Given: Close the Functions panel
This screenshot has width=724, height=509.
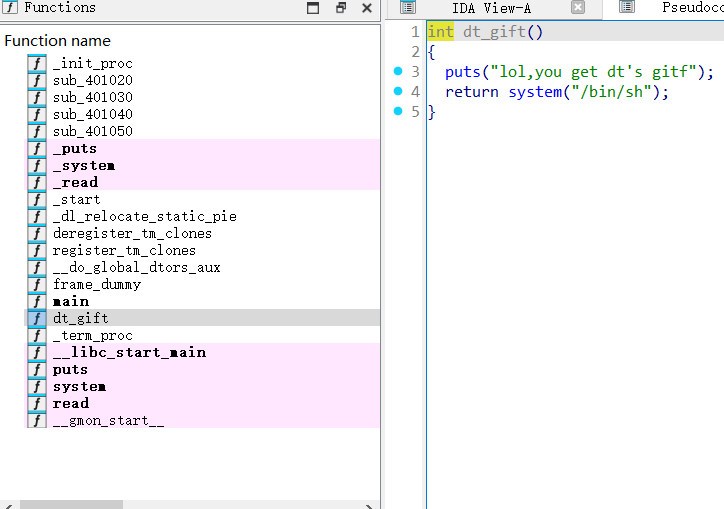Looking at the screenshot, I should tap(367, 8).
